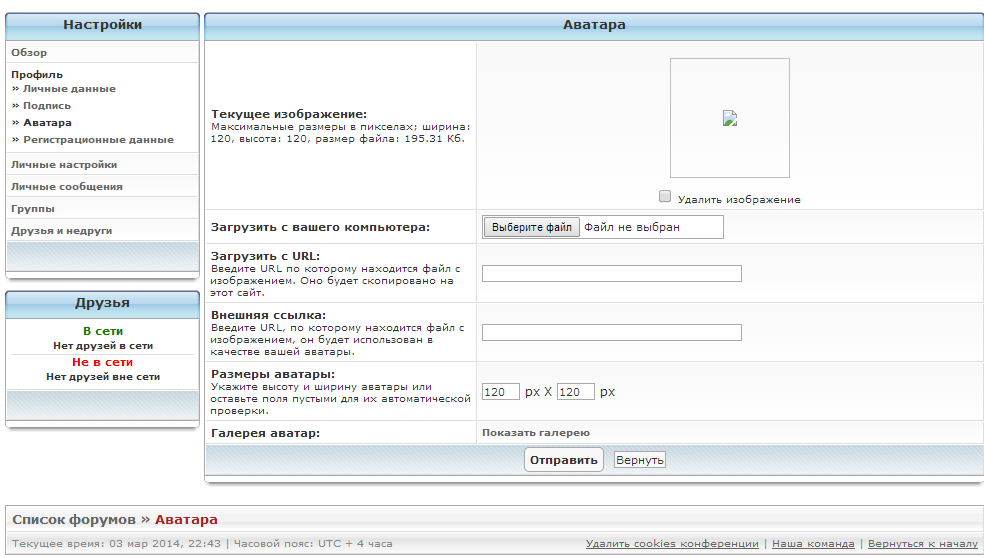This screenshot has width=984, height=558.
Task: Open the 'Подпись' settings page
Action: (47, 105)
